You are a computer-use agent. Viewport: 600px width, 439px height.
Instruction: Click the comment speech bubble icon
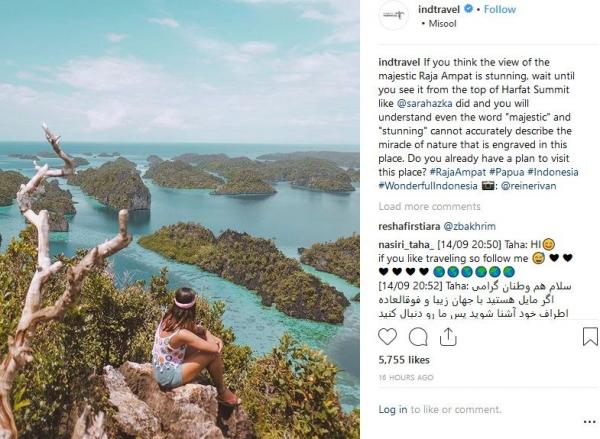tap(418, 337)
